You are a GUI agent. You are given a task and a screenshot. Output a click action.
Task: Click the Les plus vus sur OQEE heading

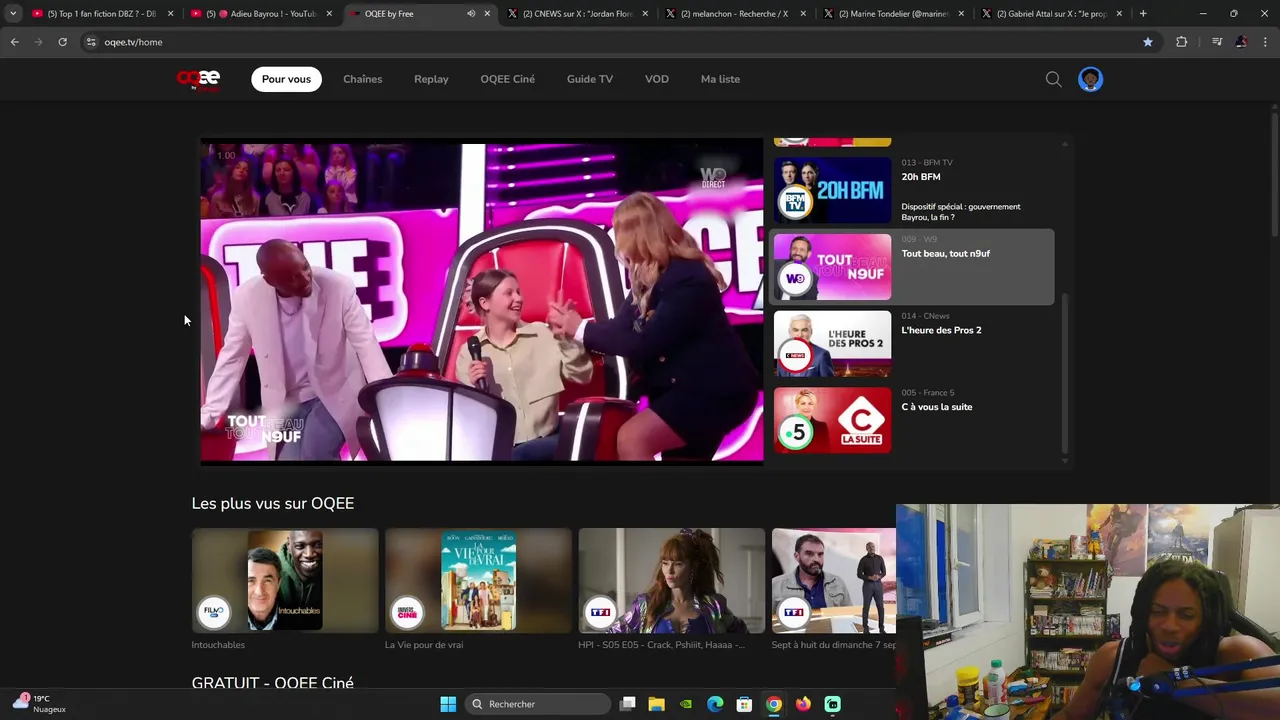[x=273, y=504]
